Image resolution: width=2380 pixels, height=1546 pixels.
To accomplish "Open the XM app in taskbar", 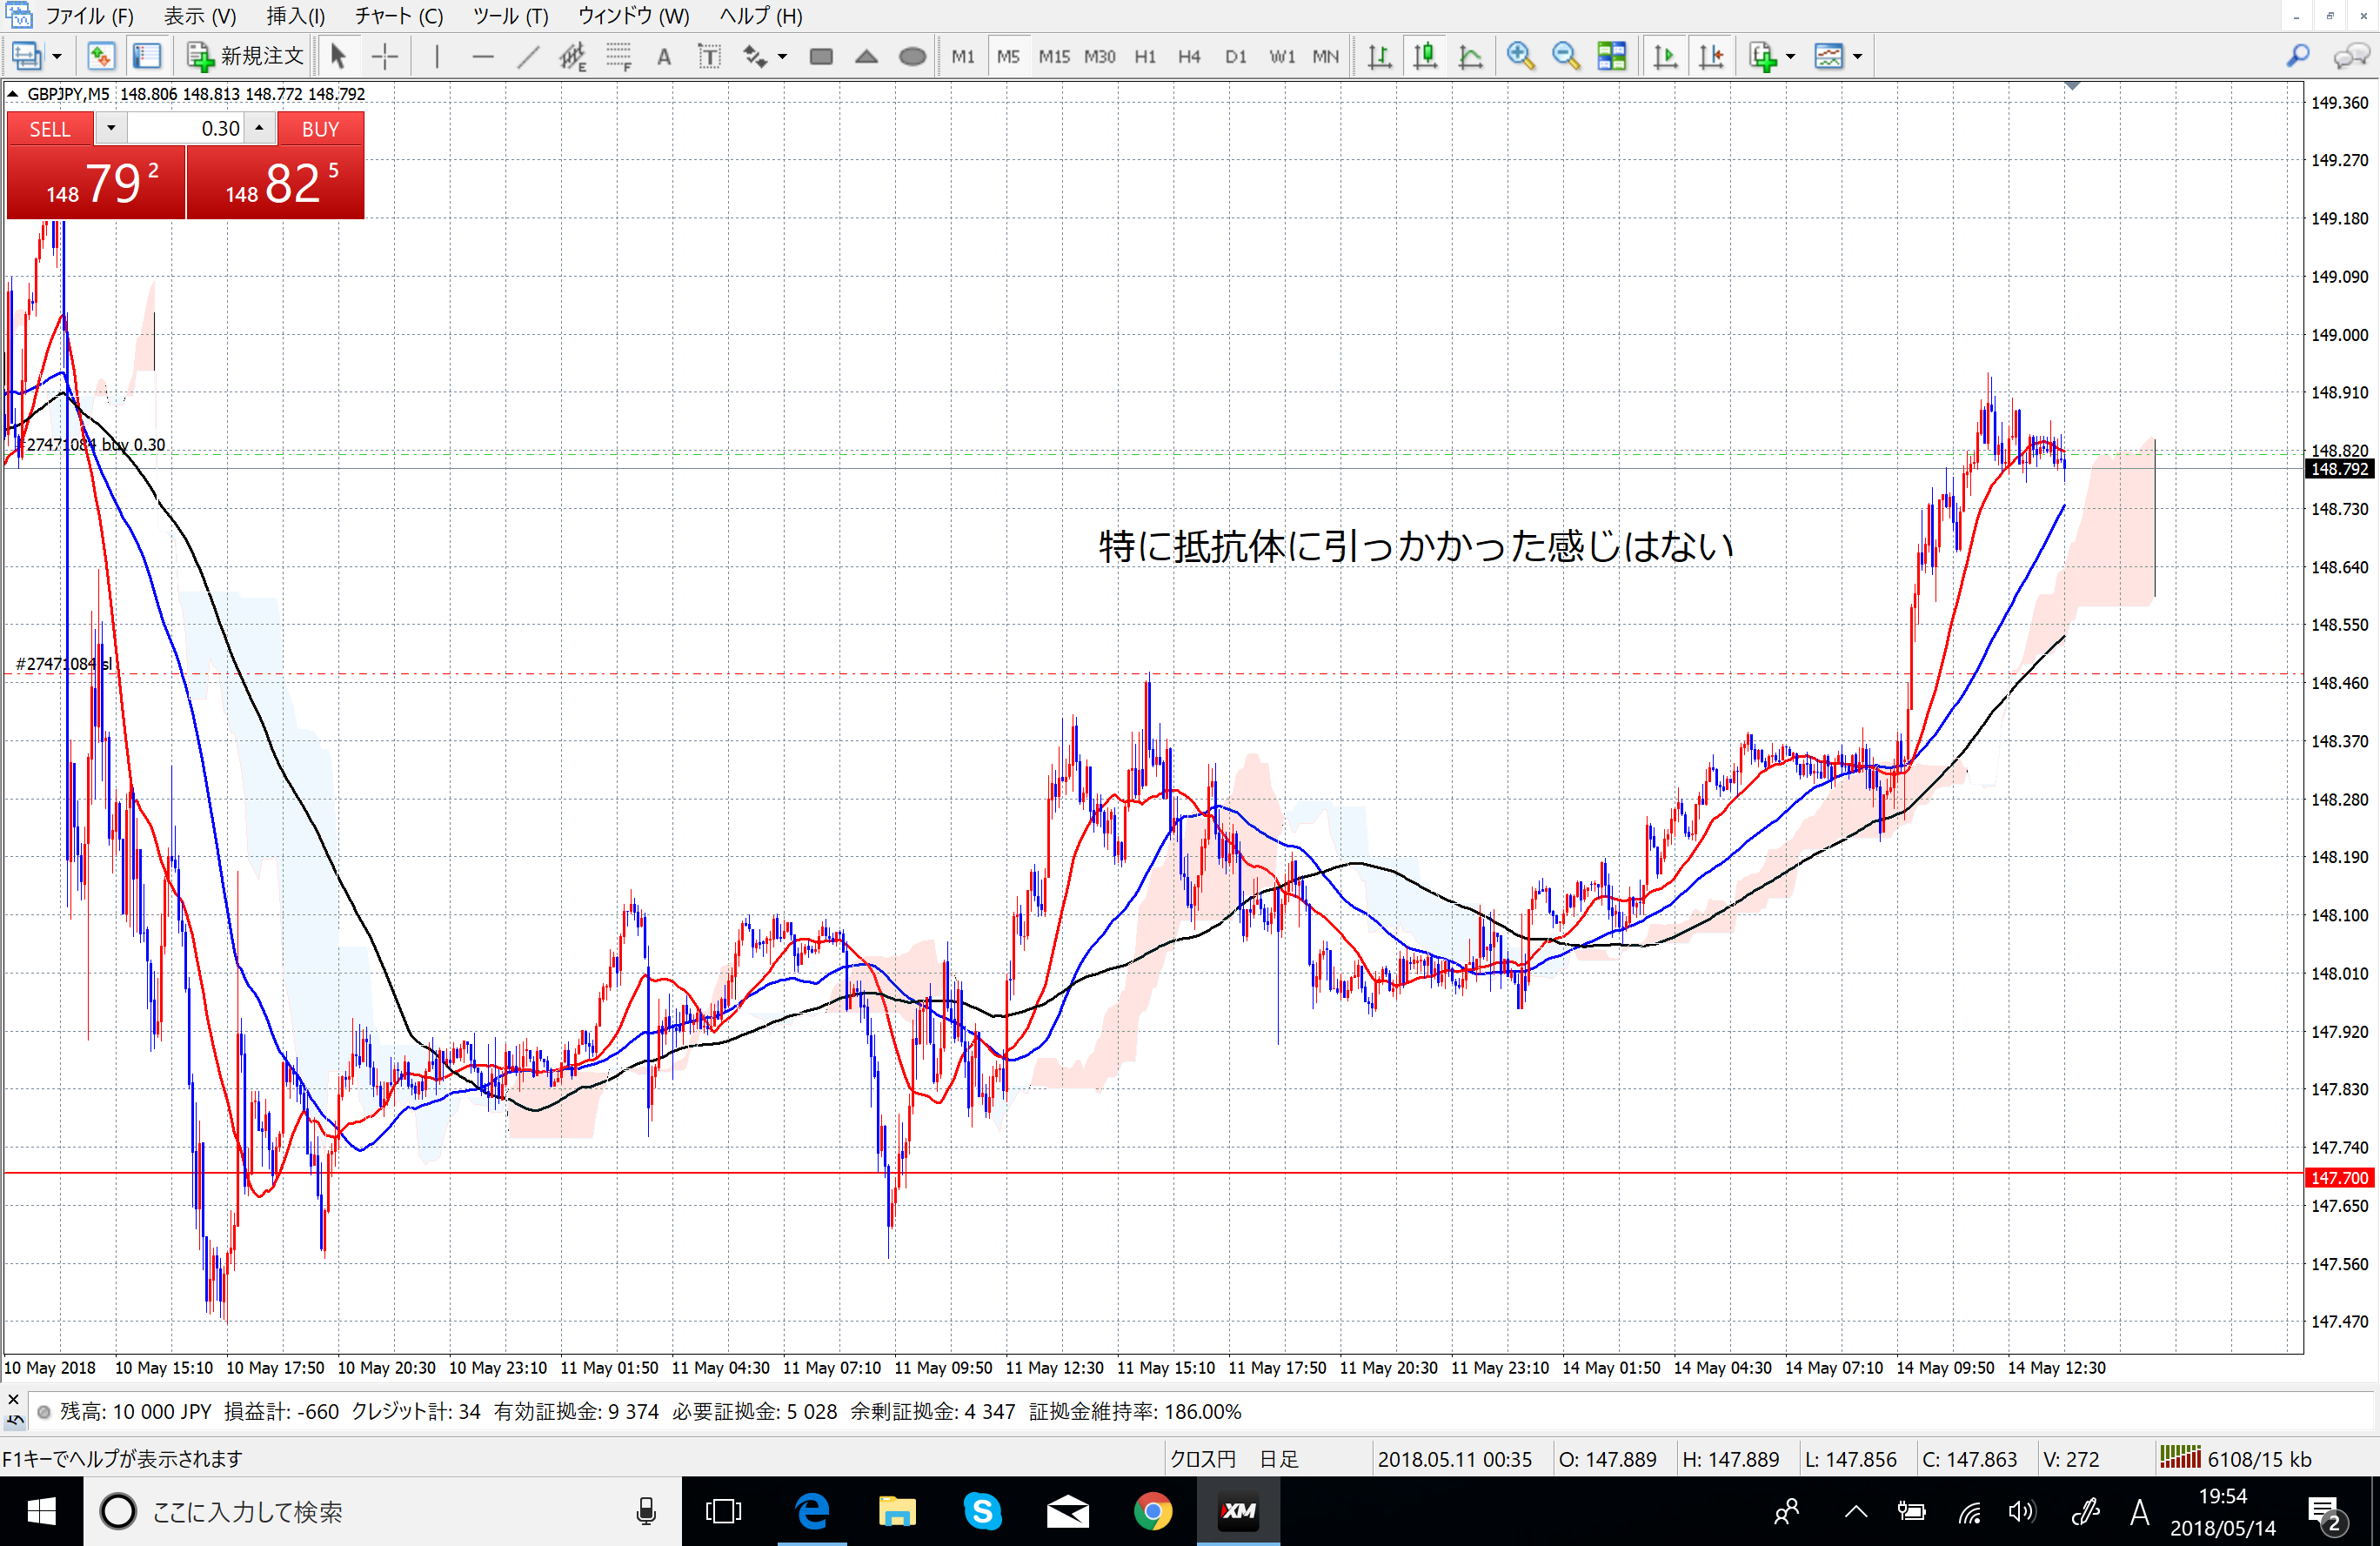I will [1237, 1511].
